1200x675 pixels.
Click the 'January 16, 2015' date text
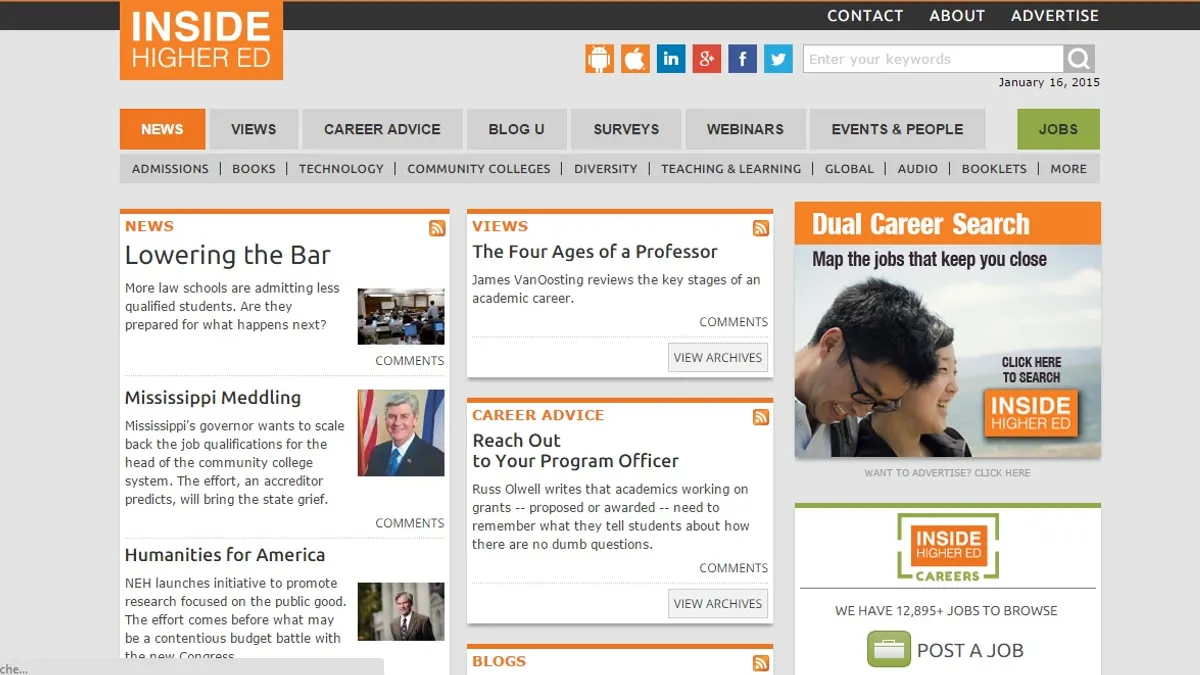pos(1049,83)
